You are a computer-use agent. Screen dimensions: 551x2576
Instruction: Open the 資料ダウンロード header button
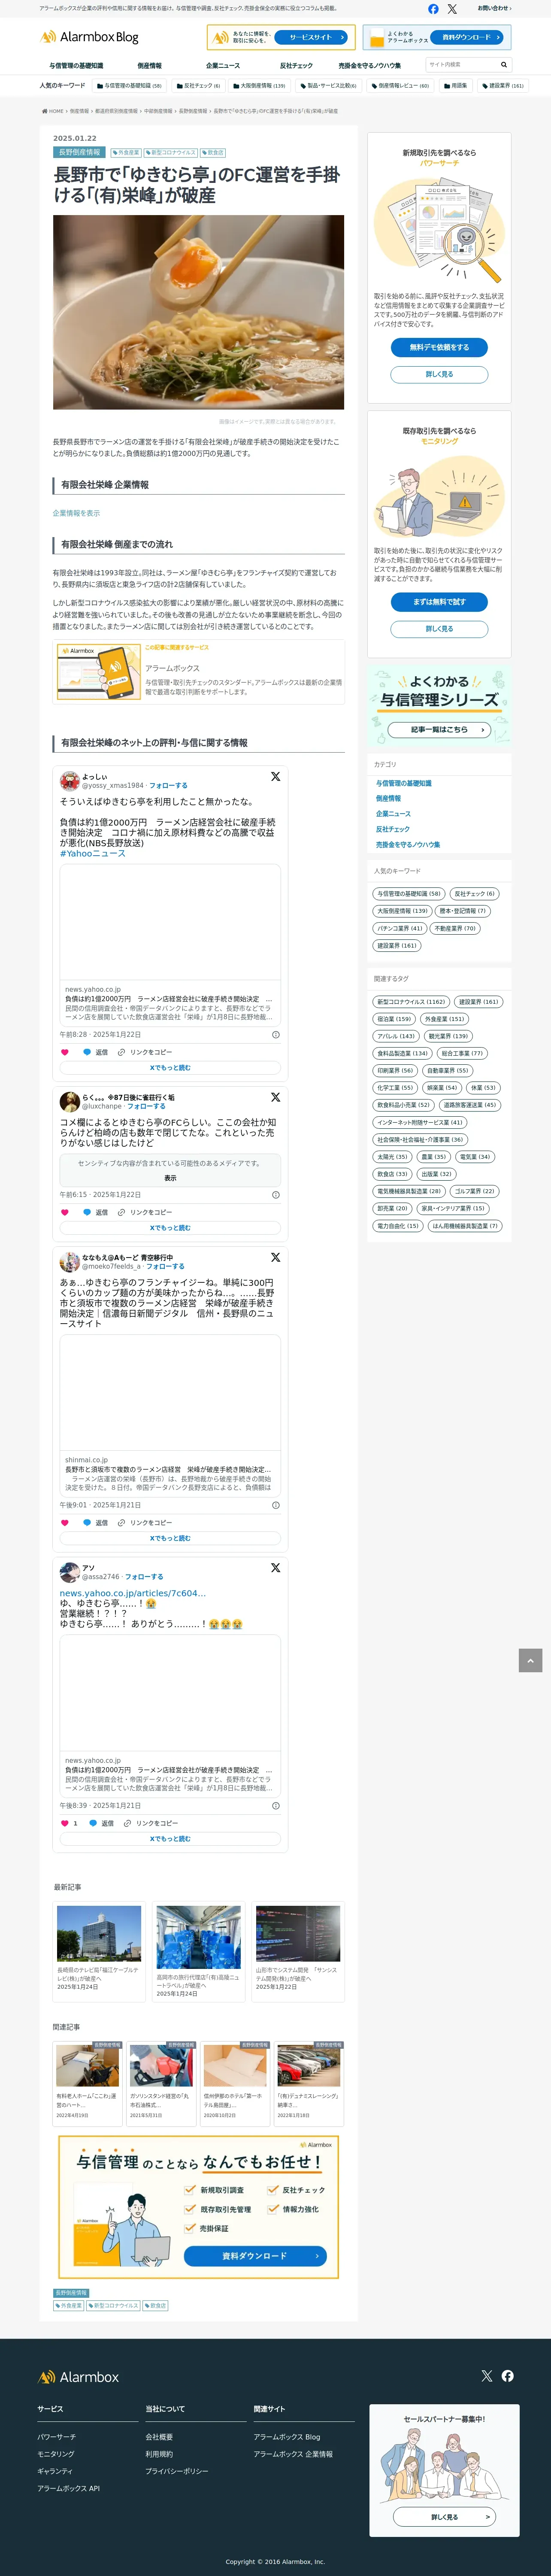pos(467,37)
